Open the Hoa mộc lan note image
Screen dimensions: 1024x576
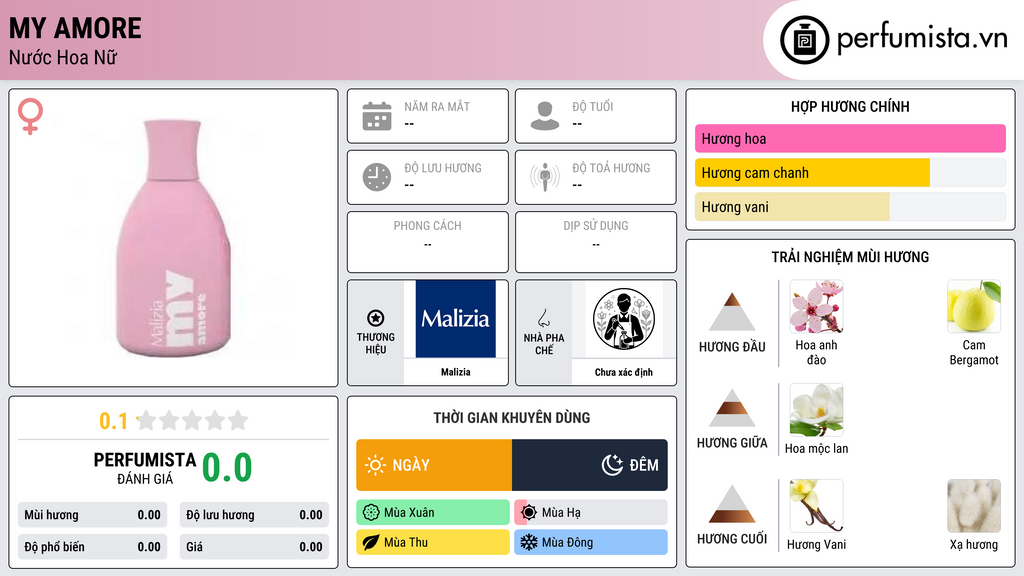click(816, 410)
